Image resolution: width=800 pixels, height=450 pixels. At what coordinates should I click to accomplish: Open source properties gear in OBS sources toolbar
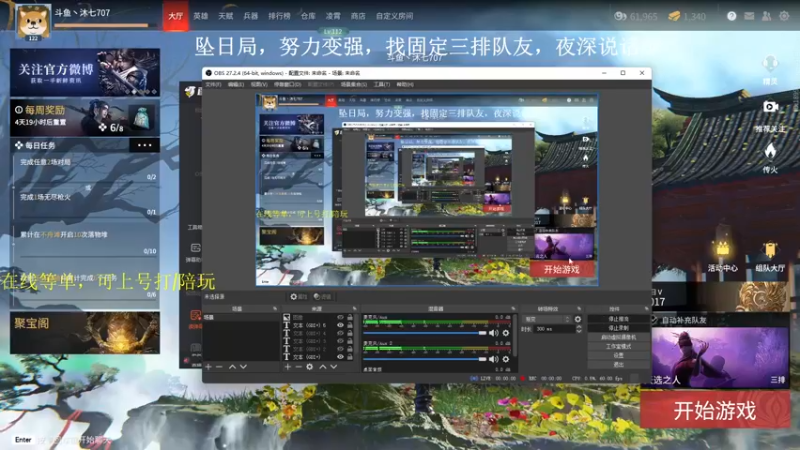pos(310,366)
